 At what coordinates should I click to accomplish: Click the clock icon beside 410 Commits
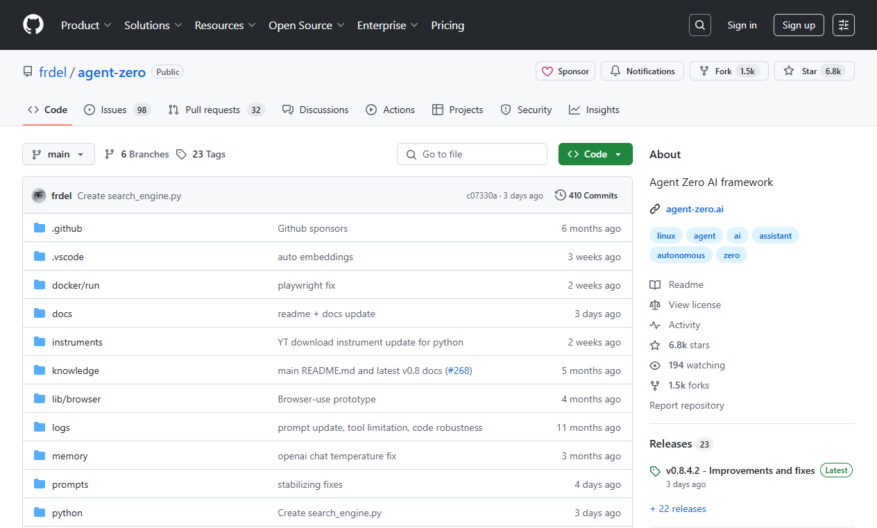pyautogui.click(x=560, y=195)
